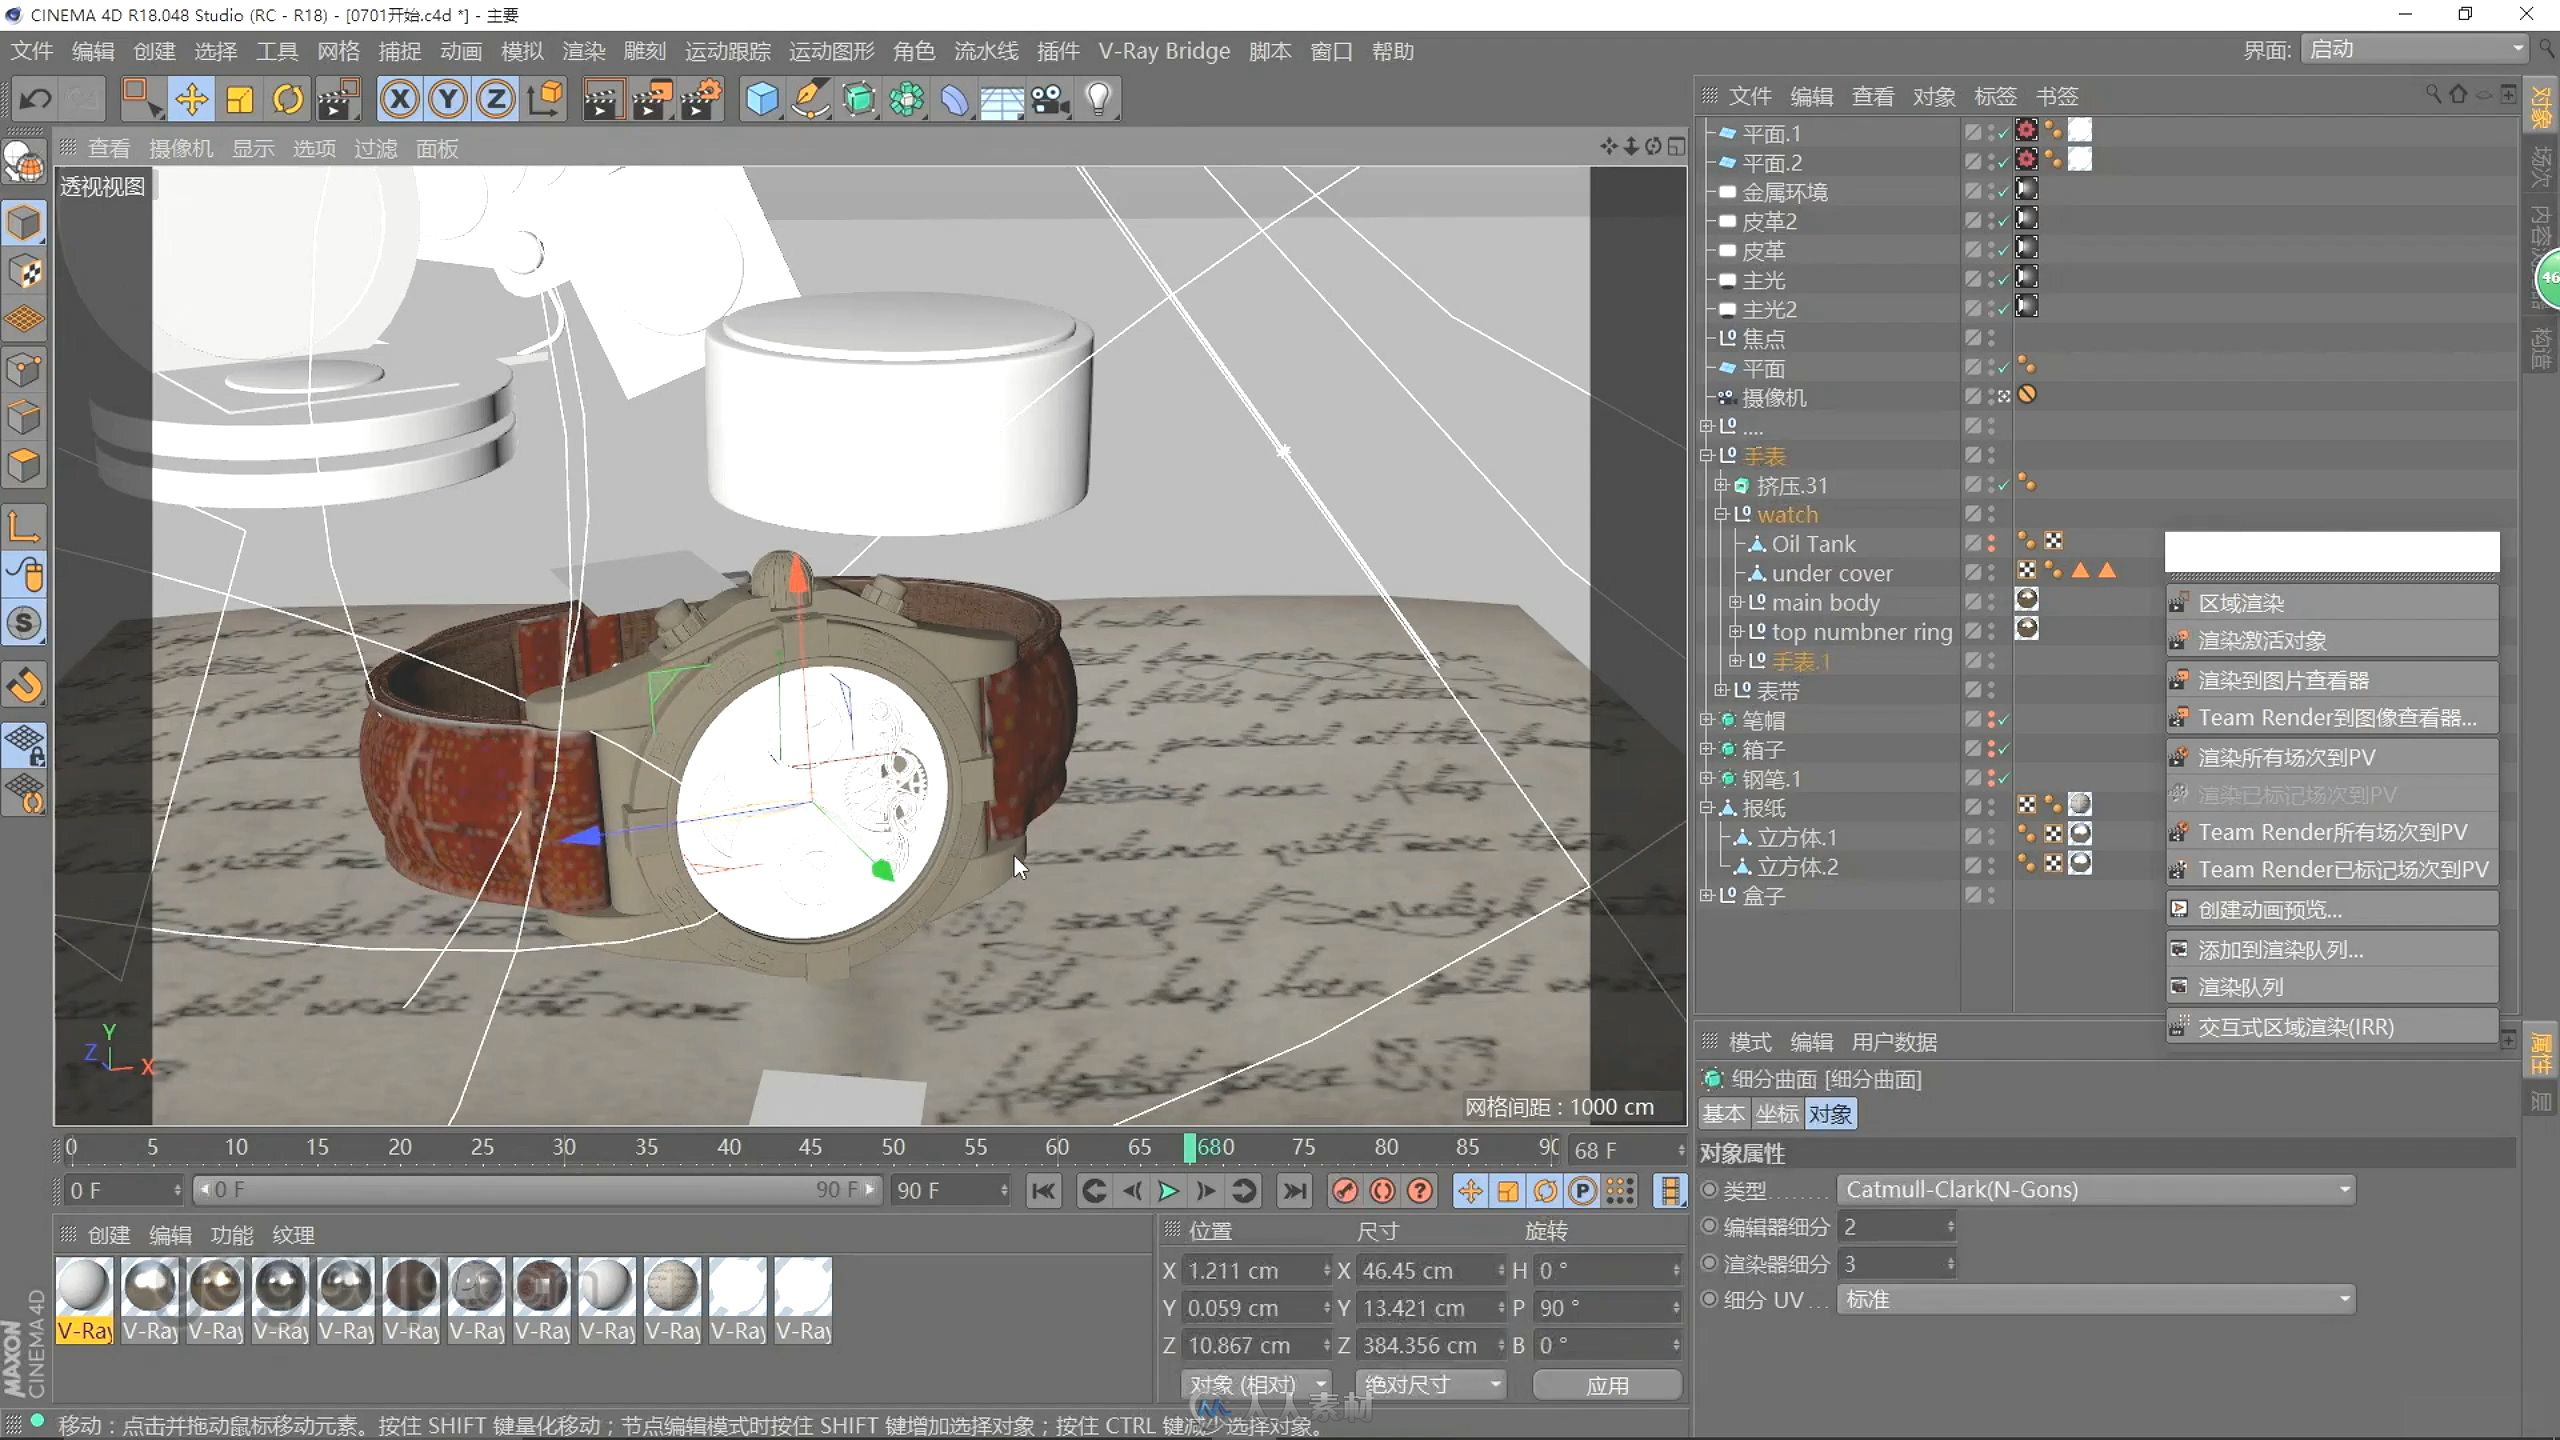This screenshot has width=2560, height=1440.
Task: Select 添加到渲染队列 menu entry
Action: [2332, 949]
